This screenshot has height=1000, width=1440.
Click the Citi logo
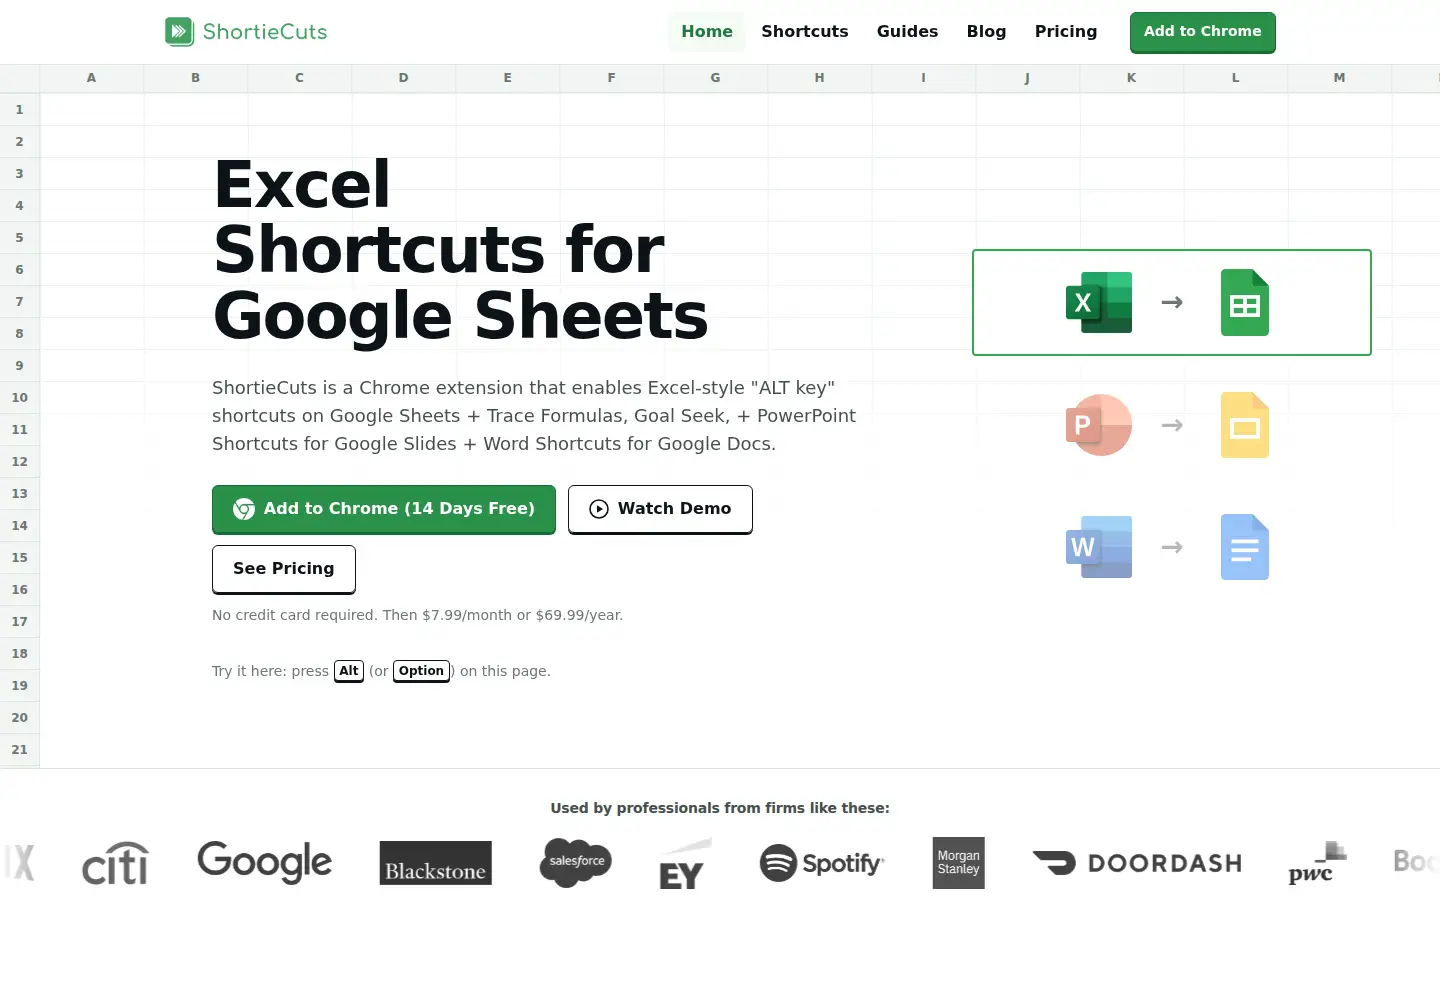tap(115, 863)
